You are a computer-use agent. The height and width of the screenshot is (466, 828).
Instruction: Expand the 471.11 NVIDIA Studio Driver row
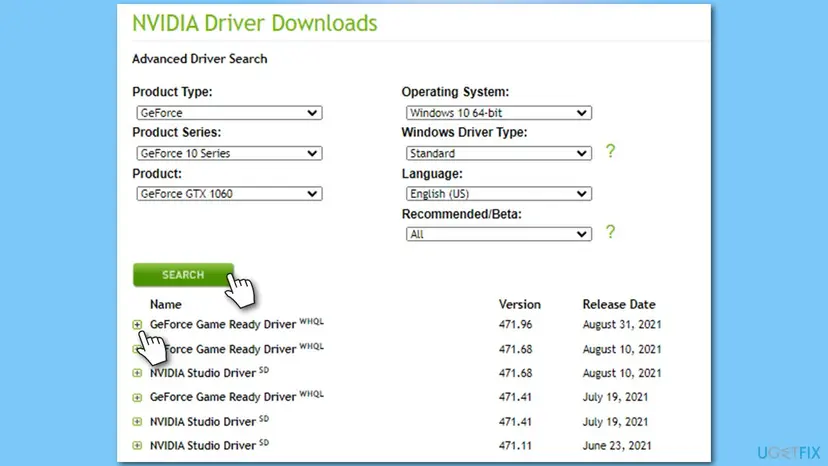[x=137, y=445]
